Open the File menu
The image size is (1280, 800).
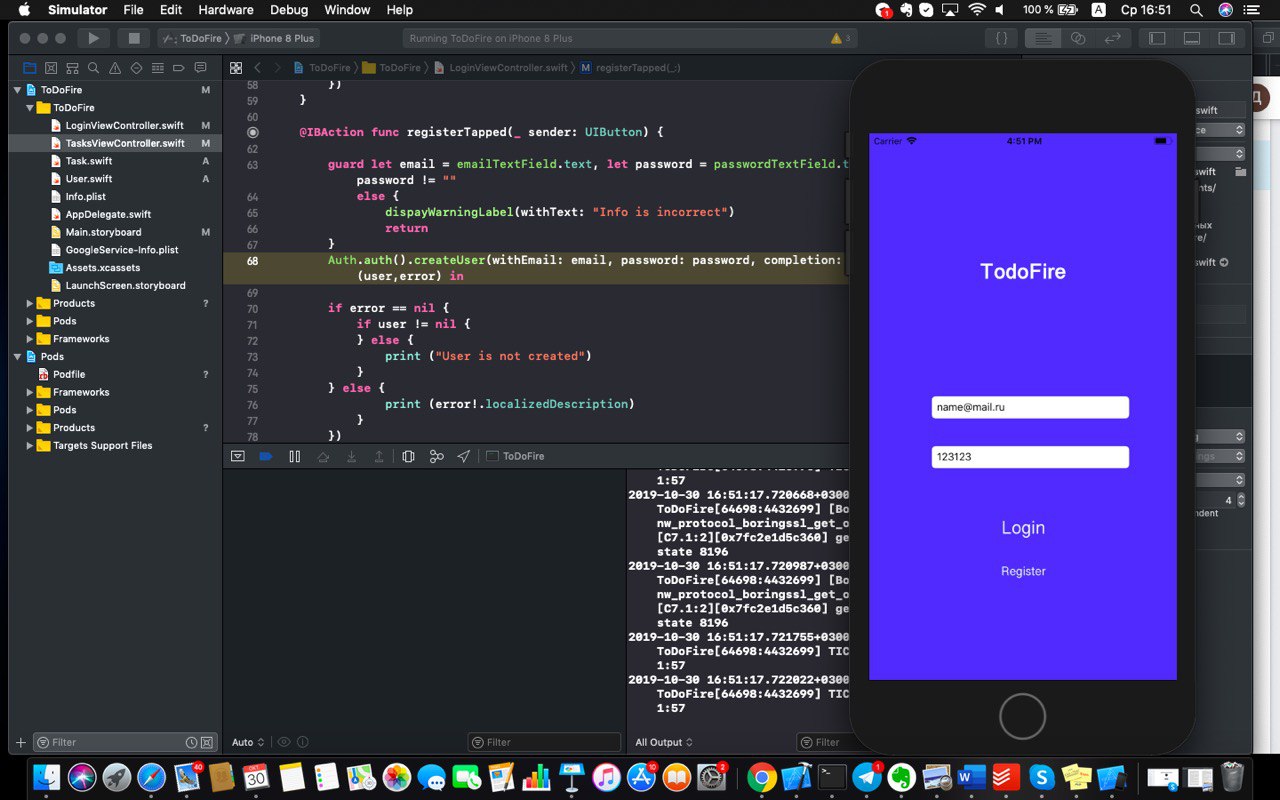coord(133,10)
